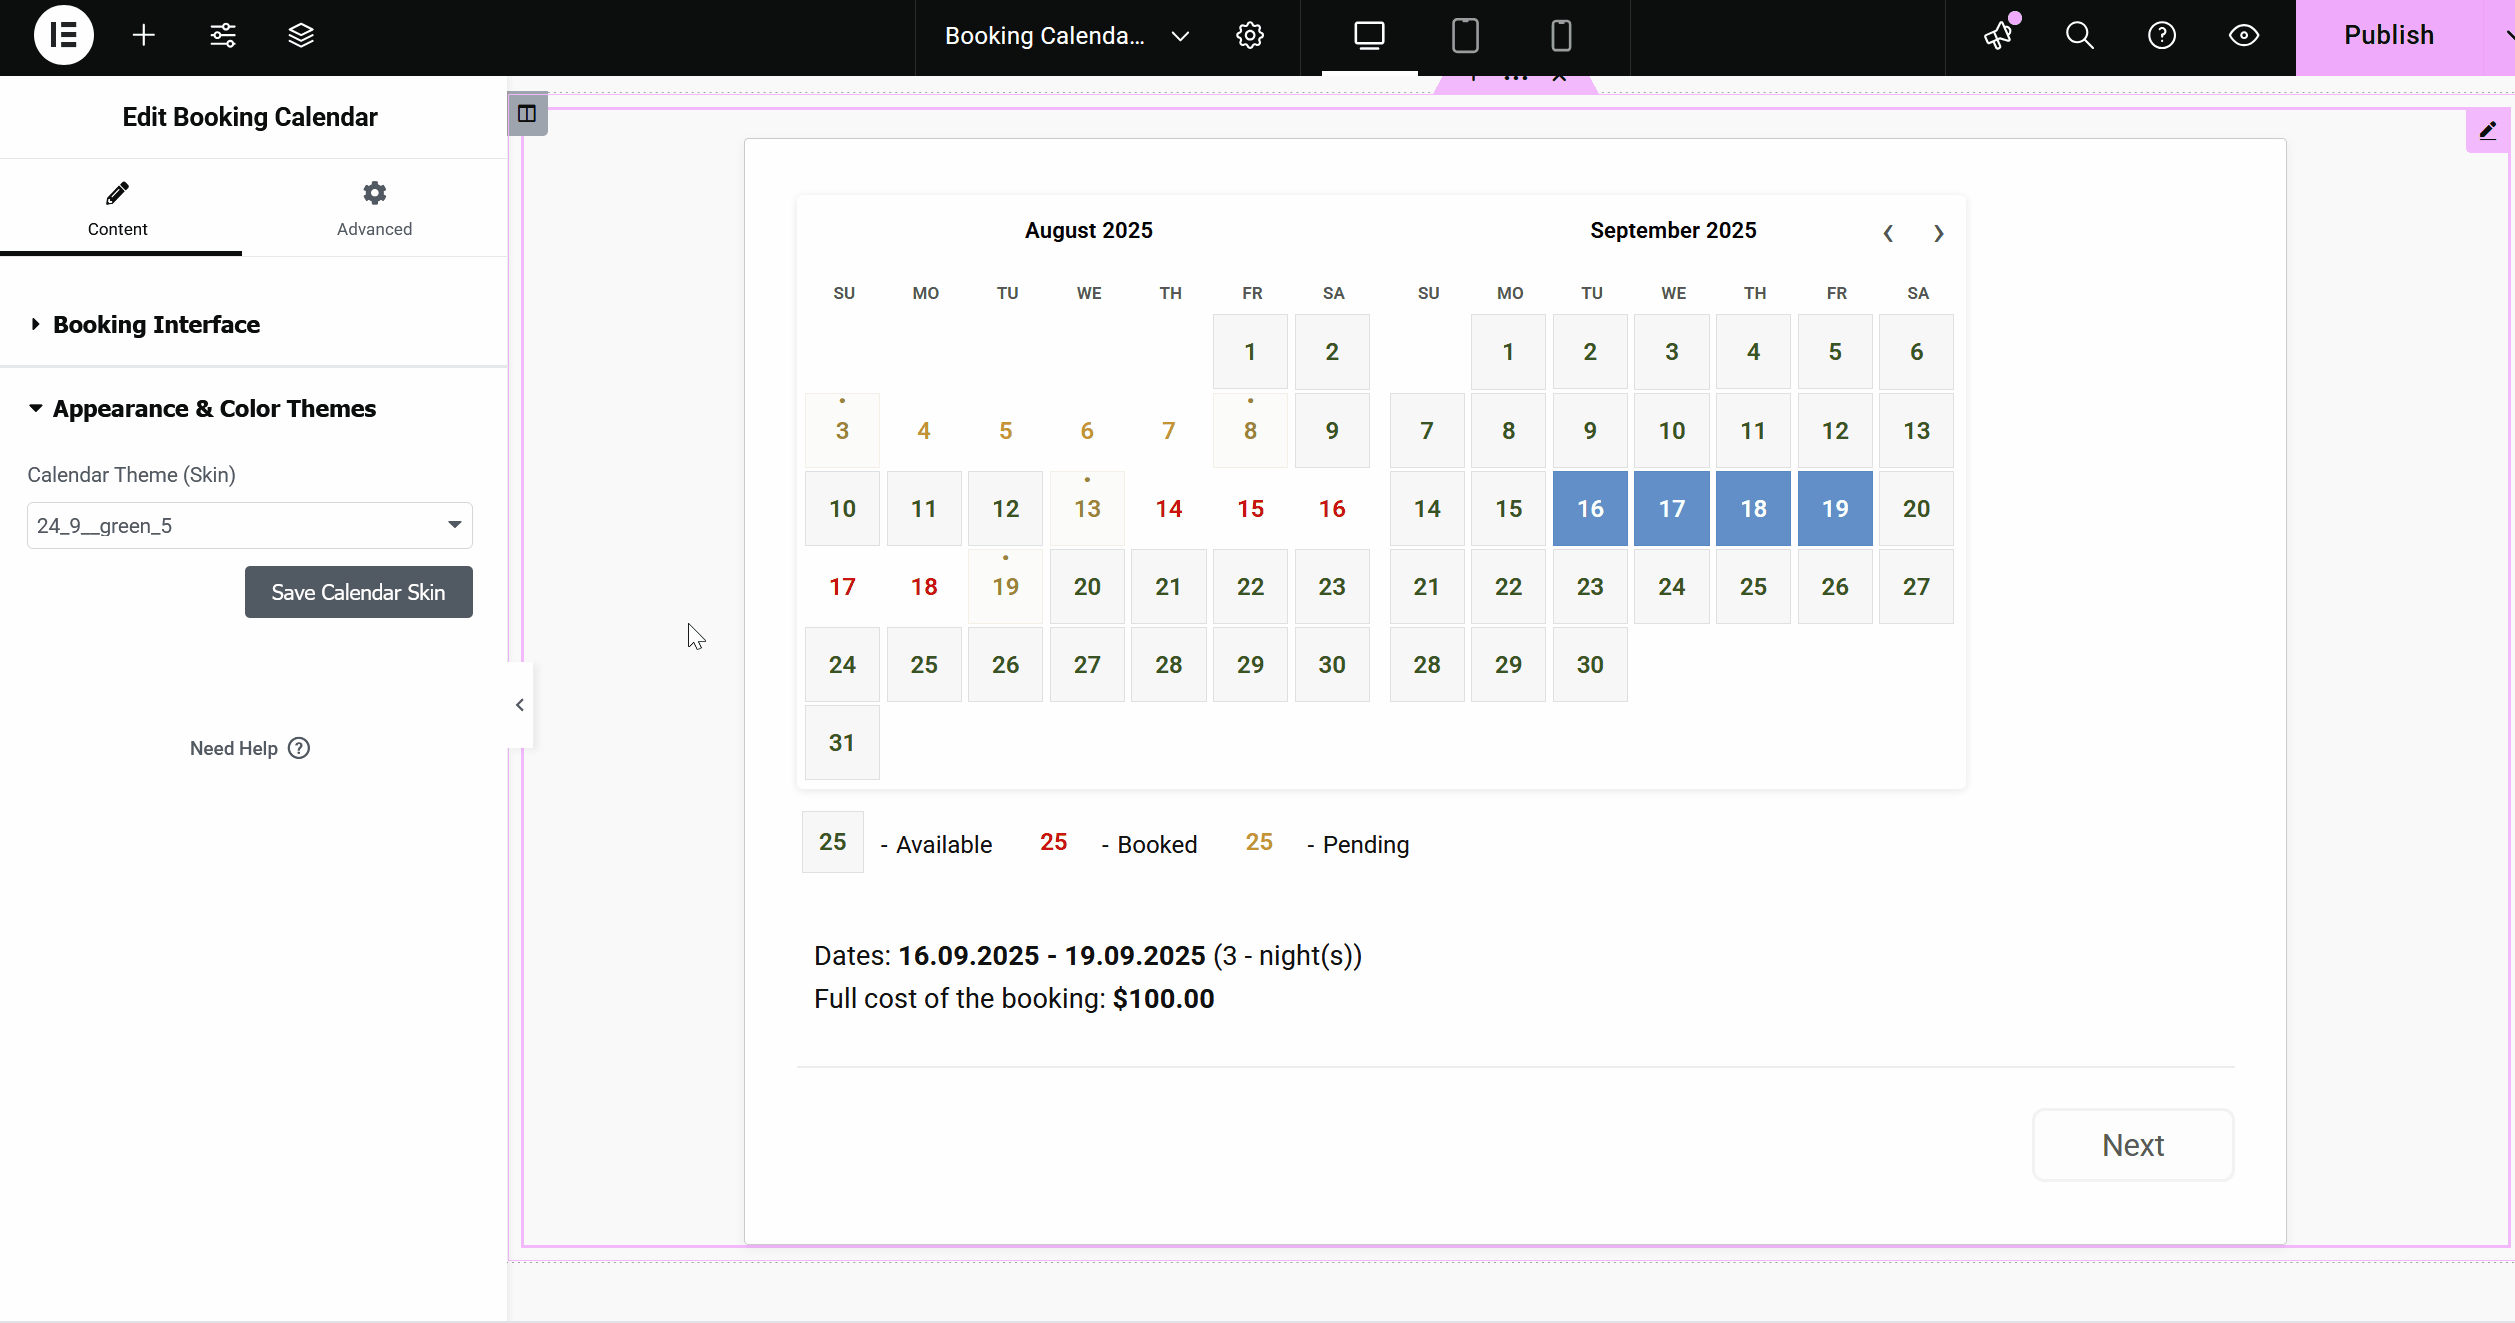
Task: Go to the next calendar month
Action: (1938, 233)
